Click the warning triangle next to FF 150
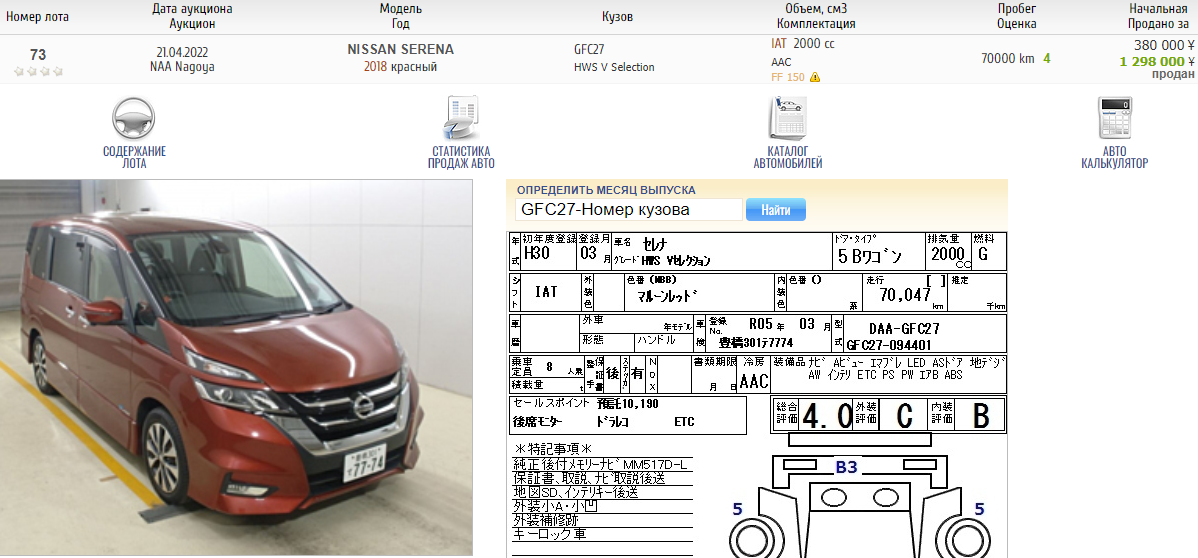 814,77
